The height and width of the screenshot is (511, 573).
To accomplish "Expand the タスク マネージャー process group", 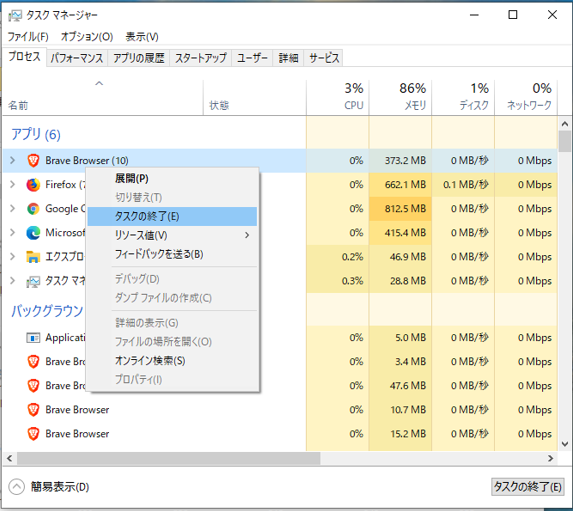I will (12, 281).
